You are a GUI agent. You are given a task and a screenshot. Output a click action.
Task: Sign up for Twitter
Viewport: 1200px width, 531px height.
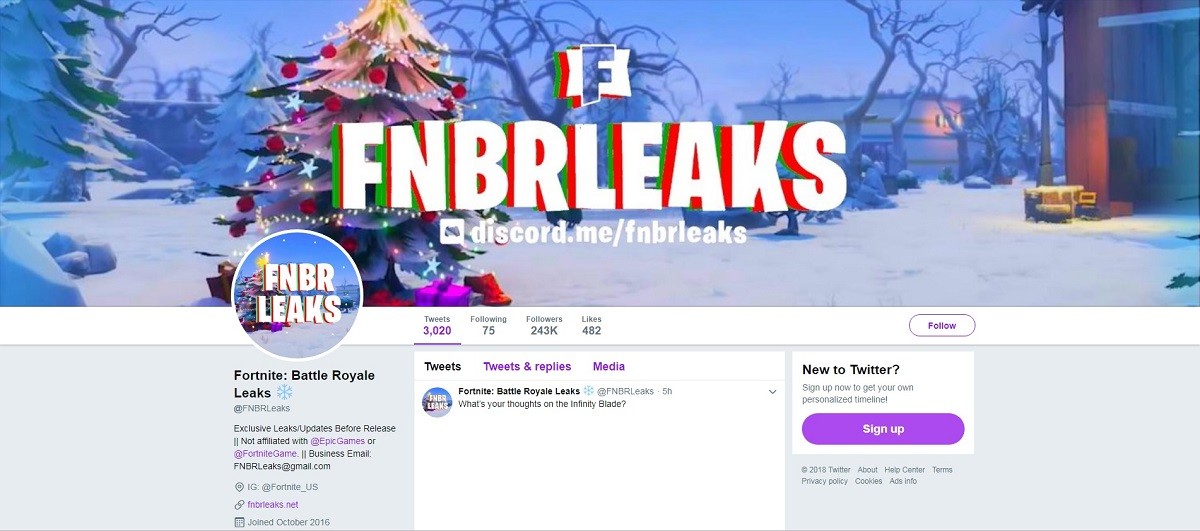(x=883, y=429)
